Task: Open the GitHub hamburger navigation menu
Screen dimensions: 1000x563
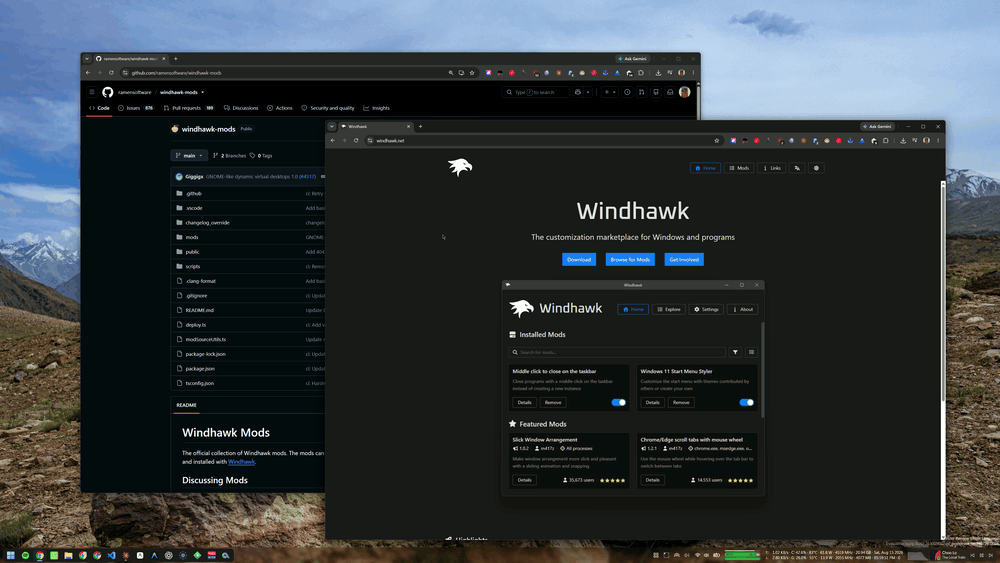Action: point(92,92)
